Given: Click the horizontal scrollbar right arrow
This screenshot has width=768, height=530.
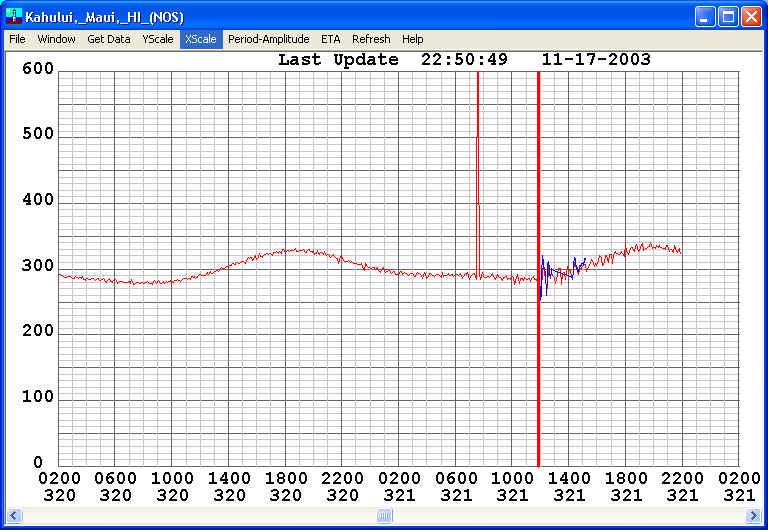Looking at the screenshot, I should (753, 515).
